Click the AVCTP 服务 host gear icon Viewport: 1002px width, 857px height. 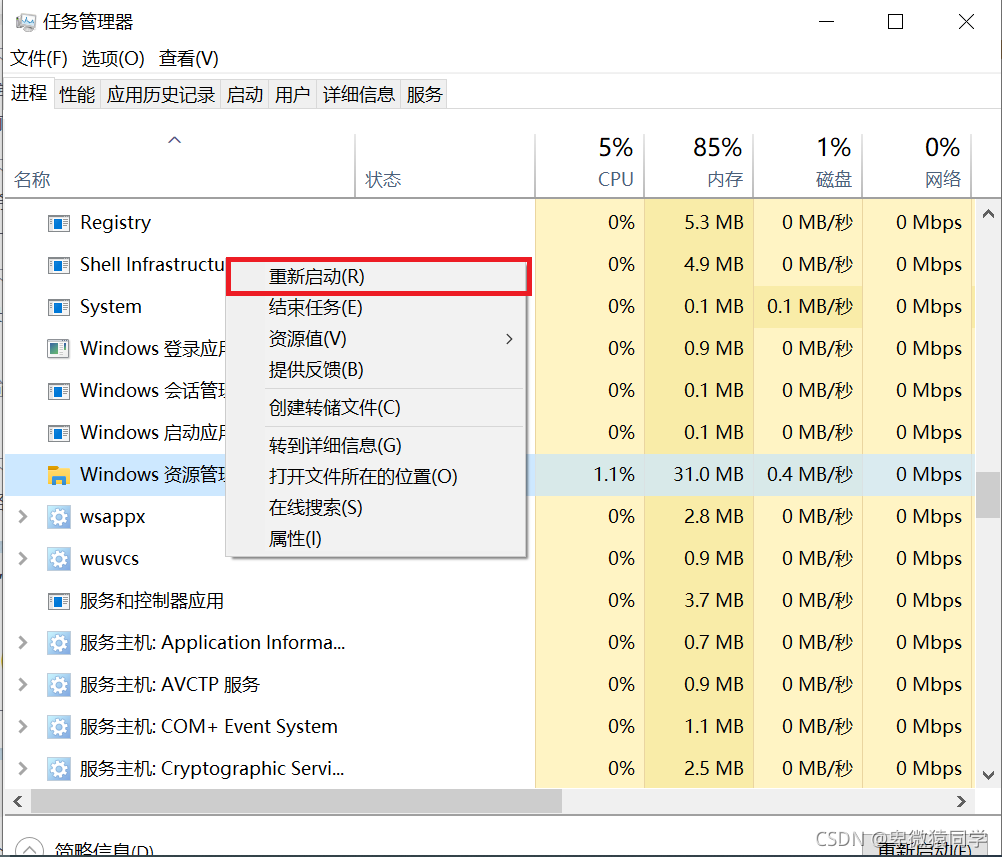[59, 685]
